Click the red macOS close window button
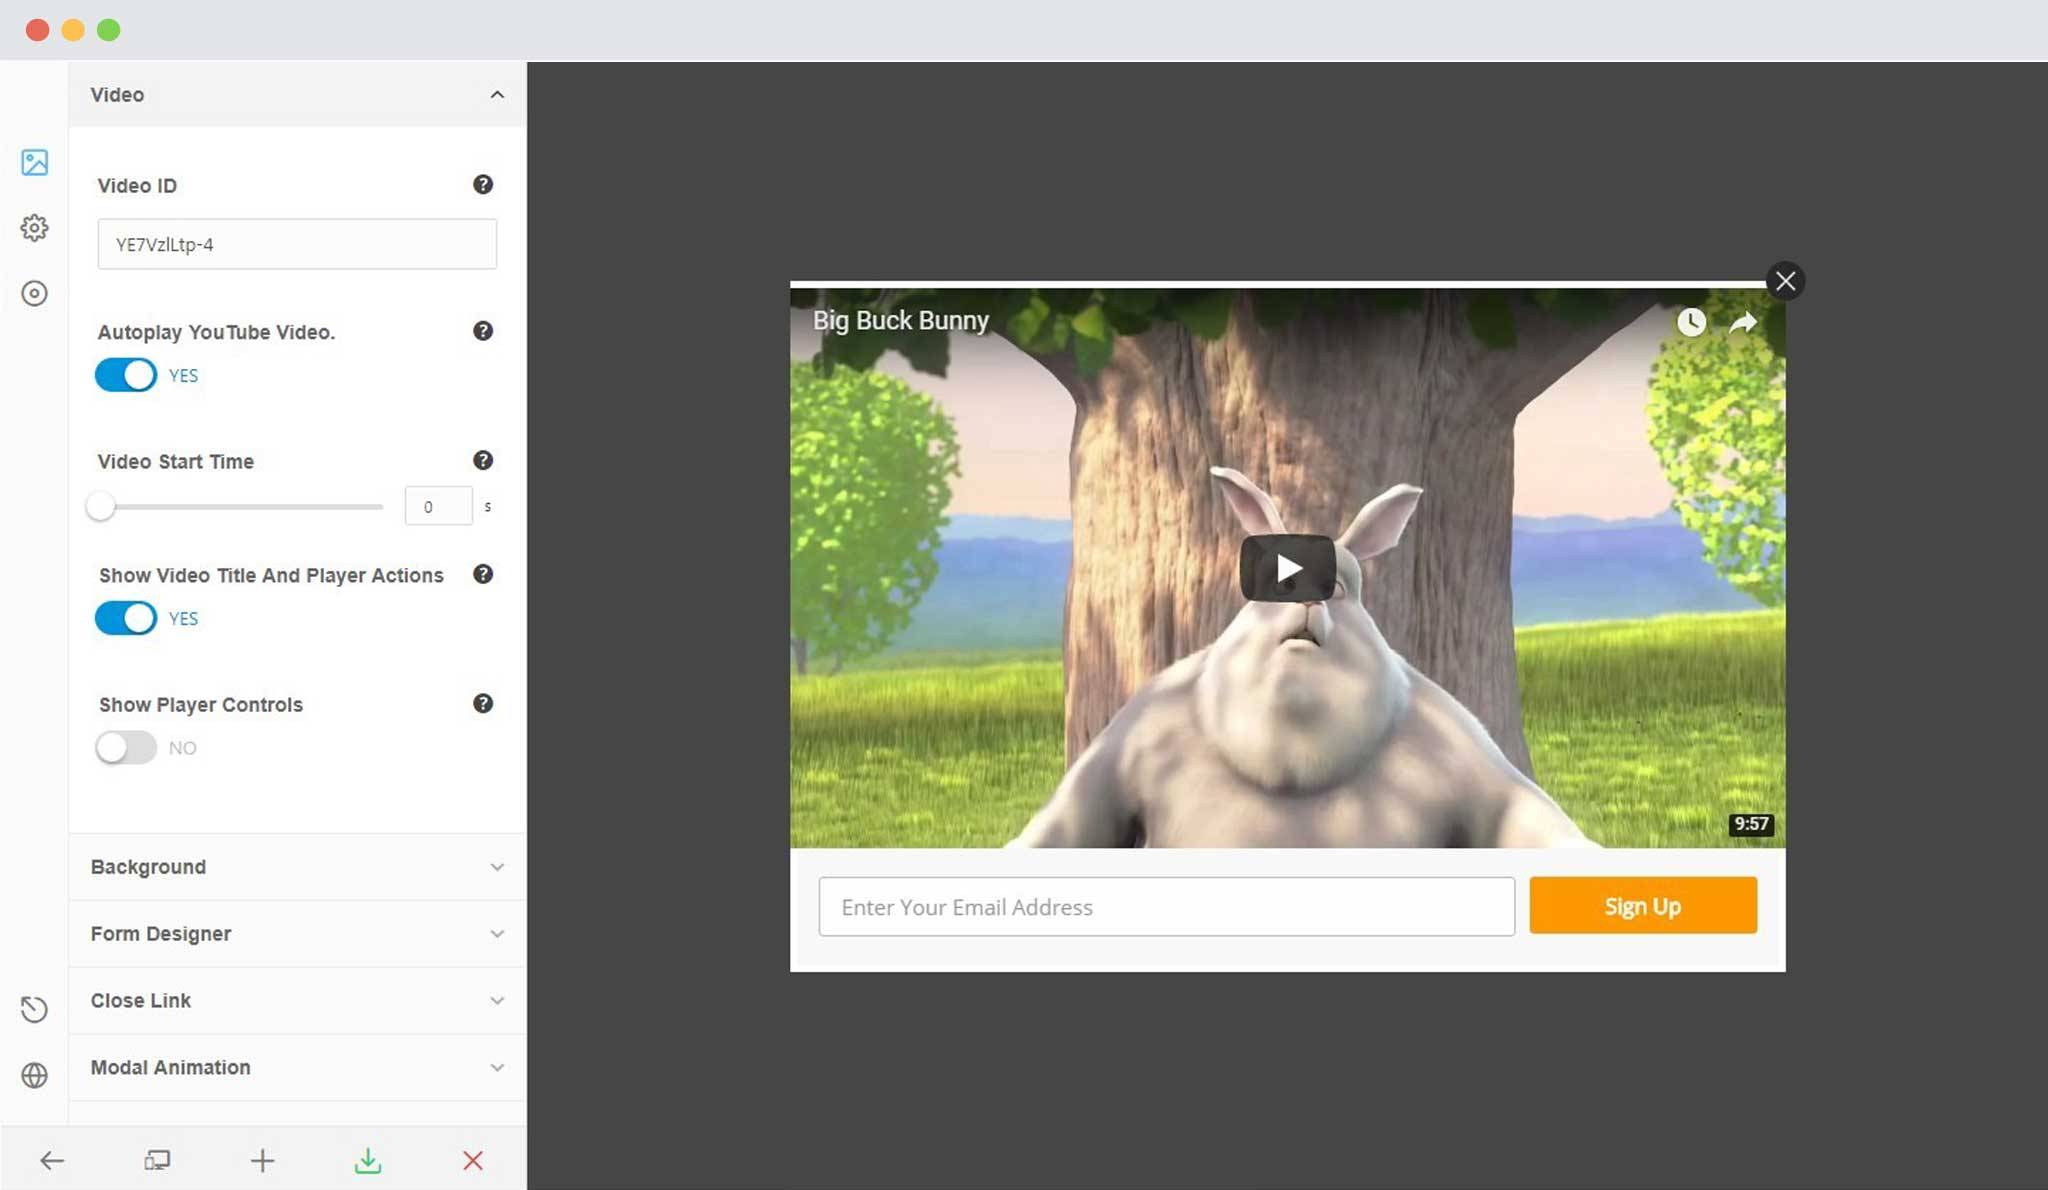 coord(37,30)
